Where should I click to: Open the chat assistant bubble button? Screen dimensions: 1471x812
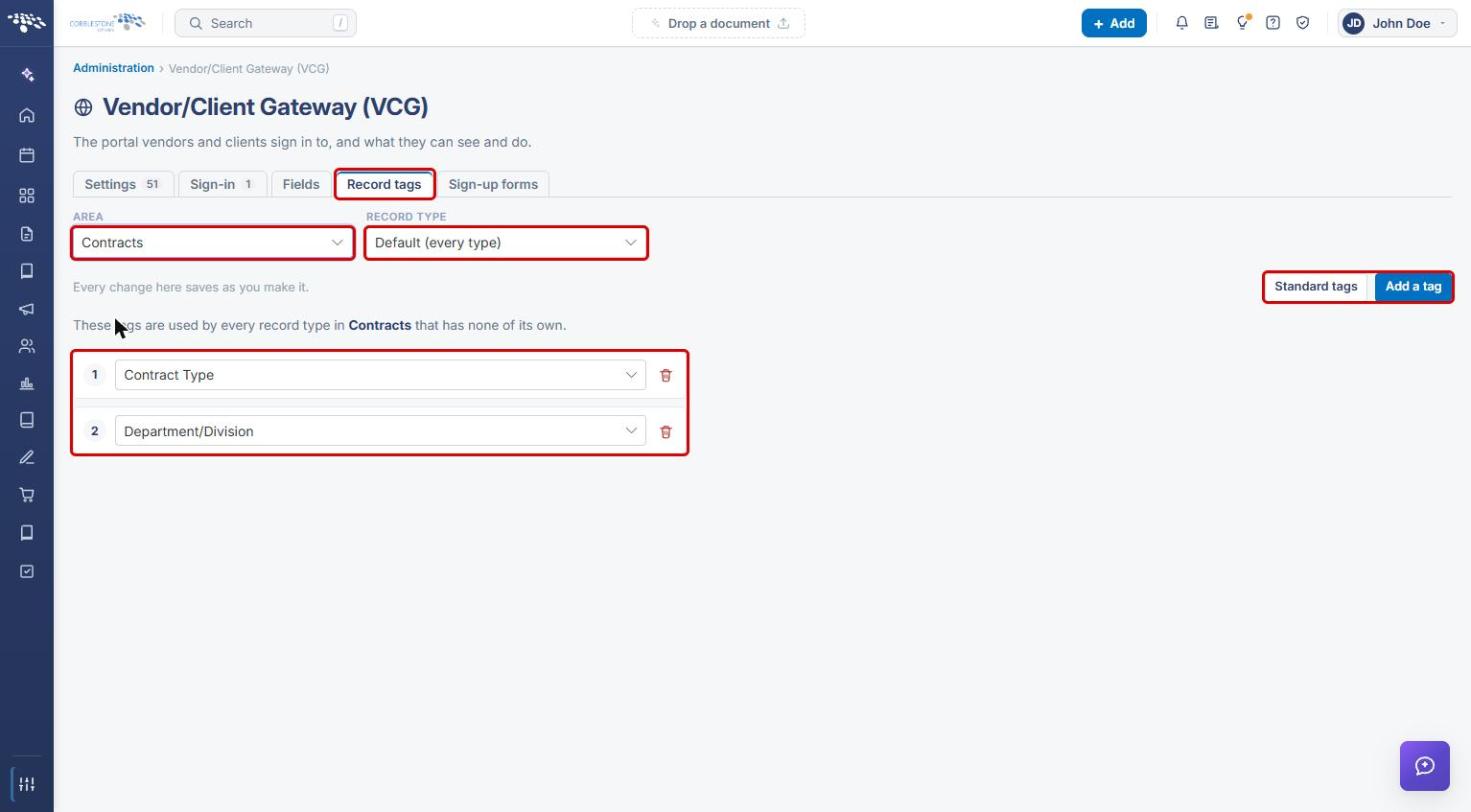point(1425,766)
